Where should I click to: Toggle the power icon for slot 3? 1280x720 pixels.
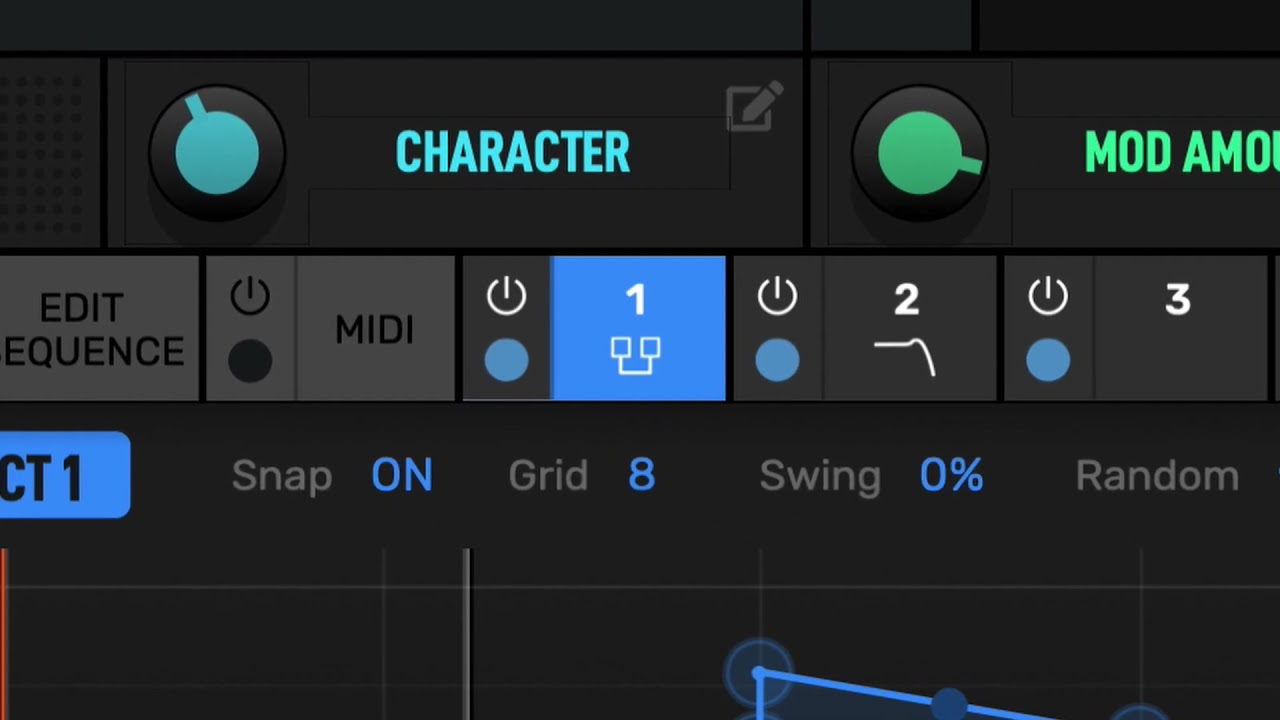pos(1048,297)
